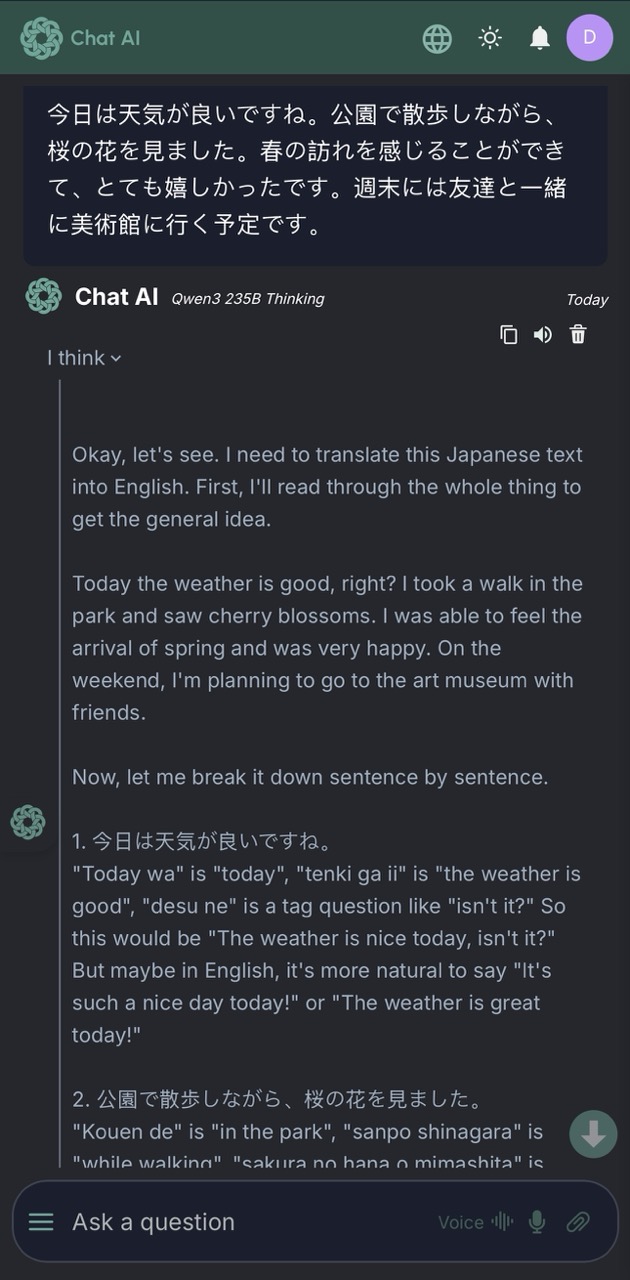Attach a file with paperclip icon
Viewport: 630px width, 1280px height.
pyautogui.click(x=578, y=1222)
